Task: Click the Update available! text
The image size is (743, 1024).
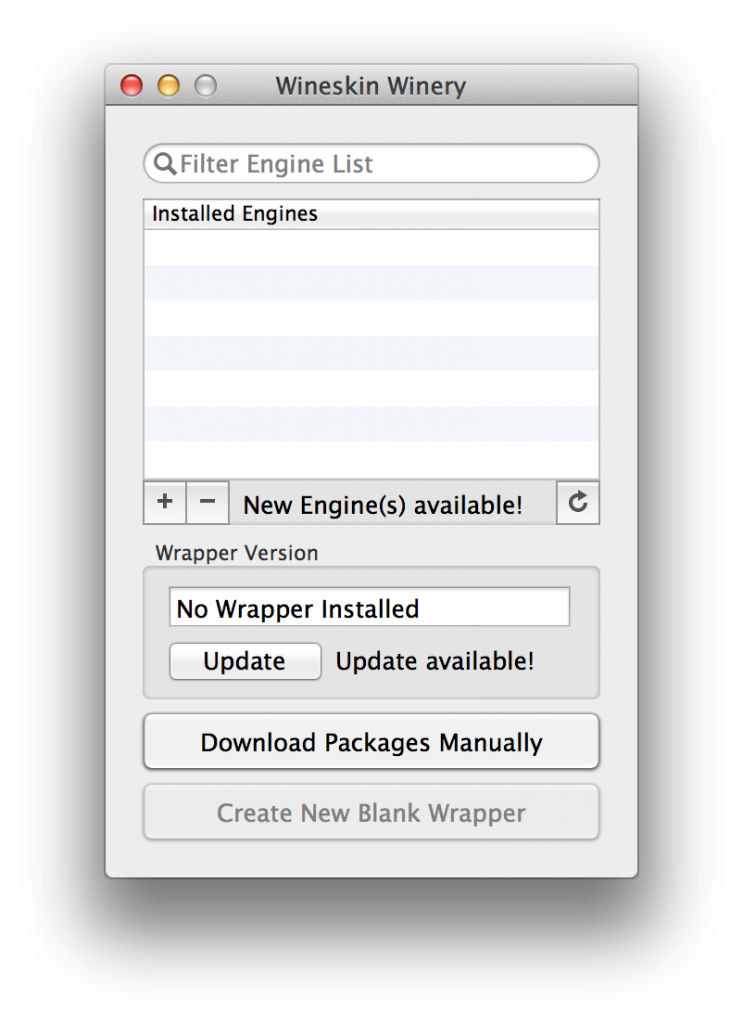Action: pyautogui.click(x=435, y=661)
